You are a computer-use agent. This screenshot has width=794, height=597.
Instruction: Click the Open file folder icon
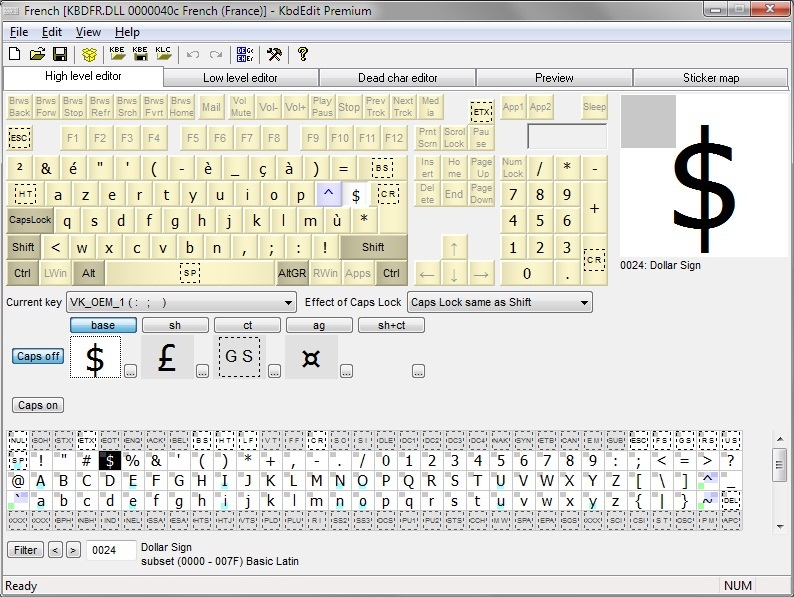[38, 54]
